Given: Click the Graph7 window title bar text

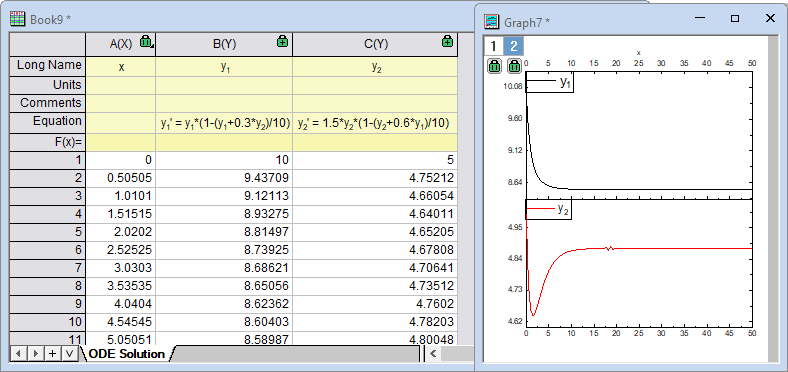Looking at the screenshot, I should click(x=527, y=22).
